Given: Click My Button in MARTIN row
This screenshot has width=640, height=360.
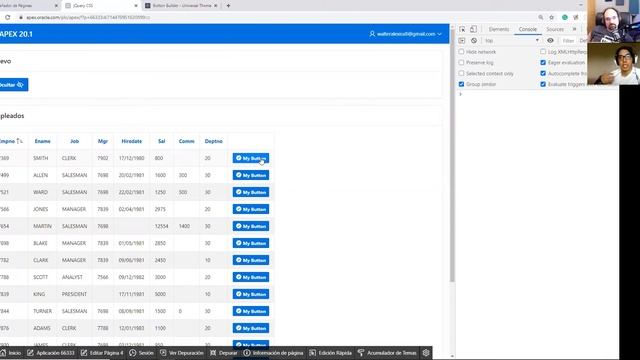Looking at the screenshot, I should click(x=251, y=226).
